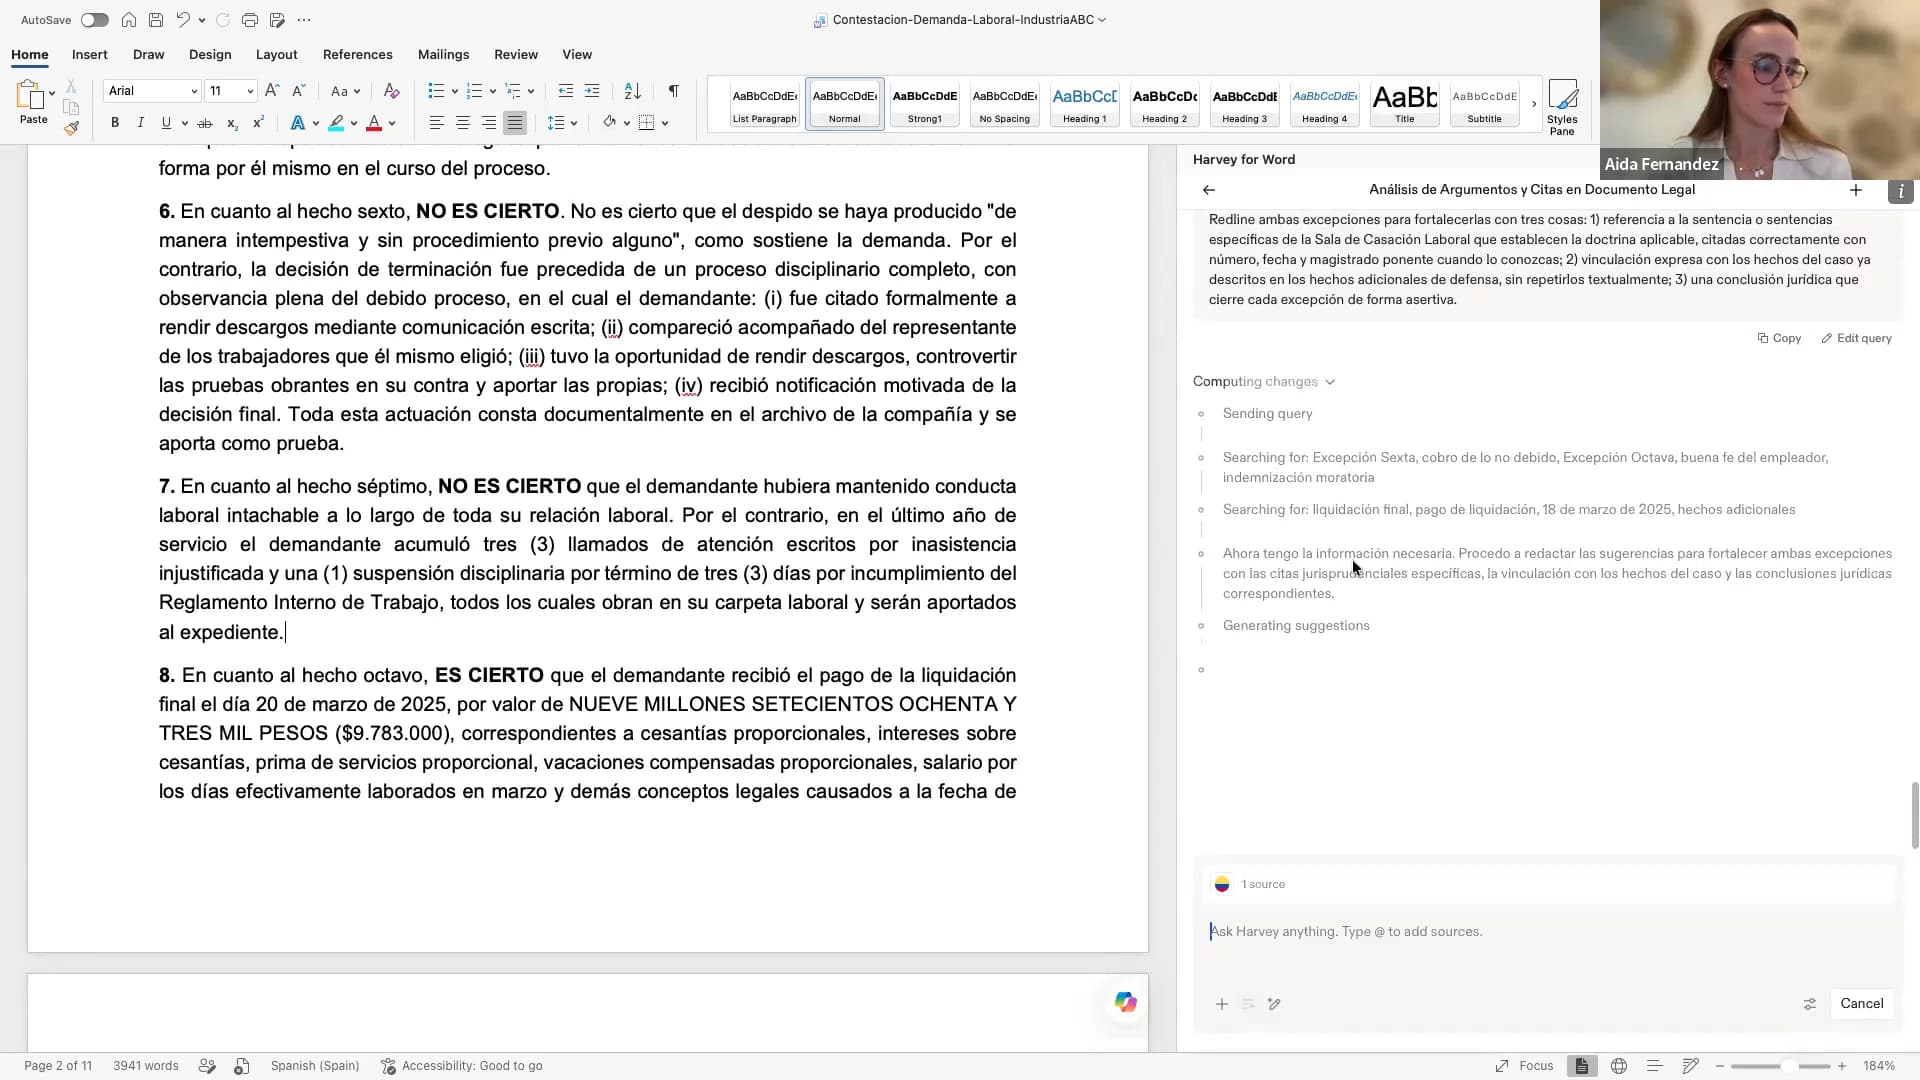
Task: Click the Home icon in title bar
Action: point(129,20)
